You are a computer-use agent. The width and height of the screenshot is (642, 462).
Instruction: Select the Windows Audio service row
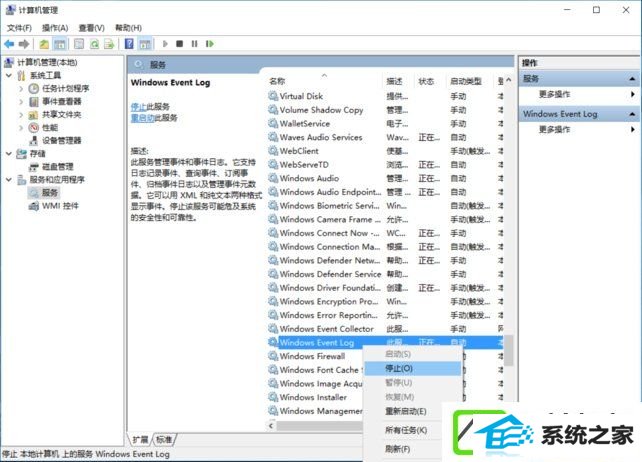tap(385, 178)
